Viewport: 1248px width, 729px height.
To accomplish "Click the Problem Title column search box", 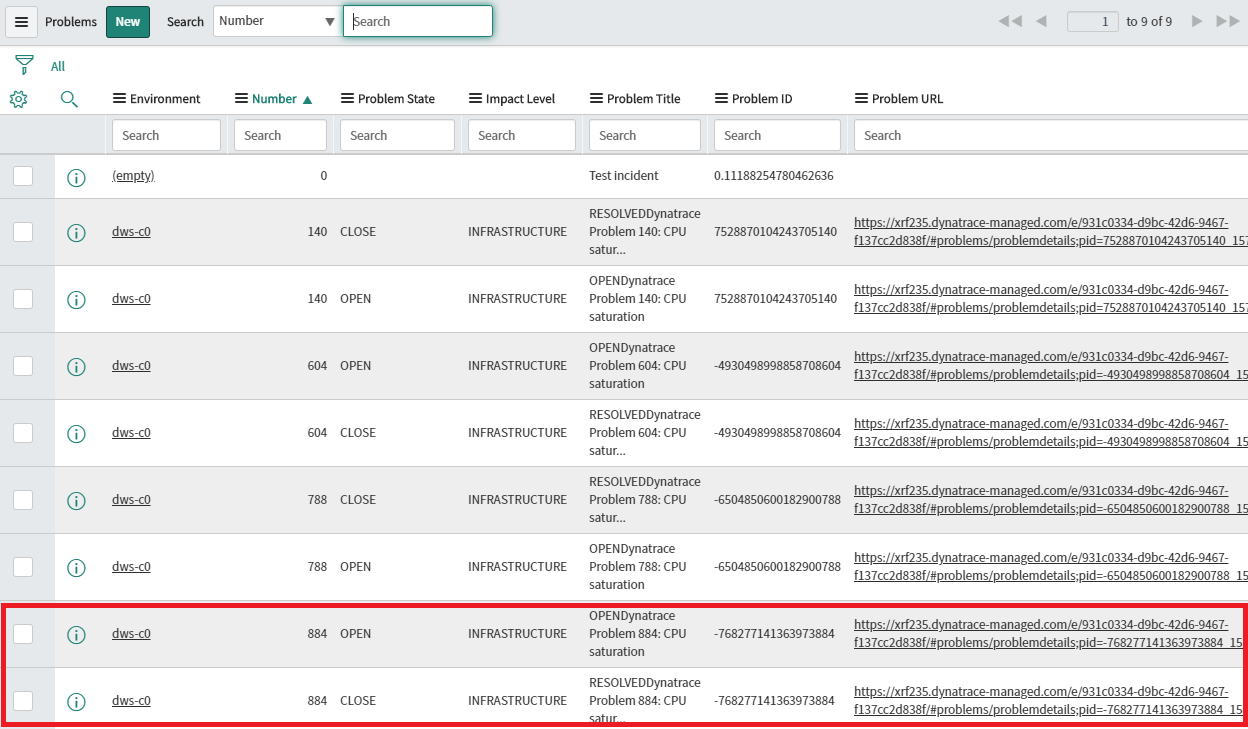I will 644,135.
